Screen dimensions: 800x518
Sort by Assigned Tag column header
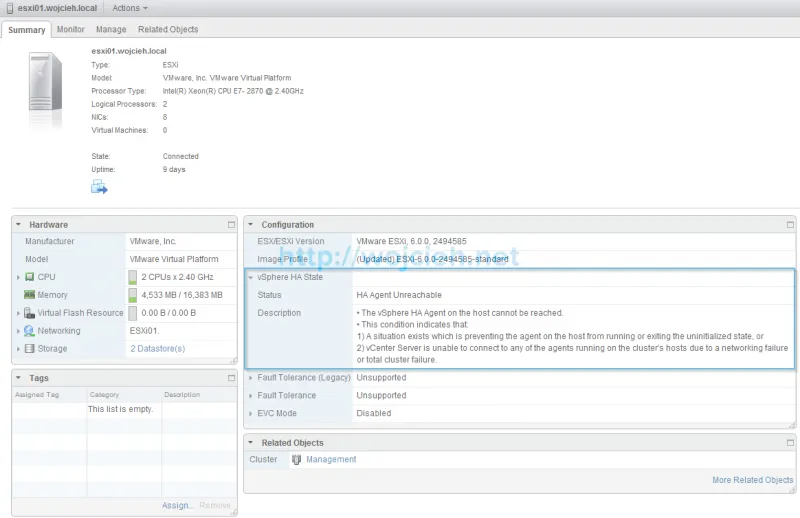coord(49,394)
